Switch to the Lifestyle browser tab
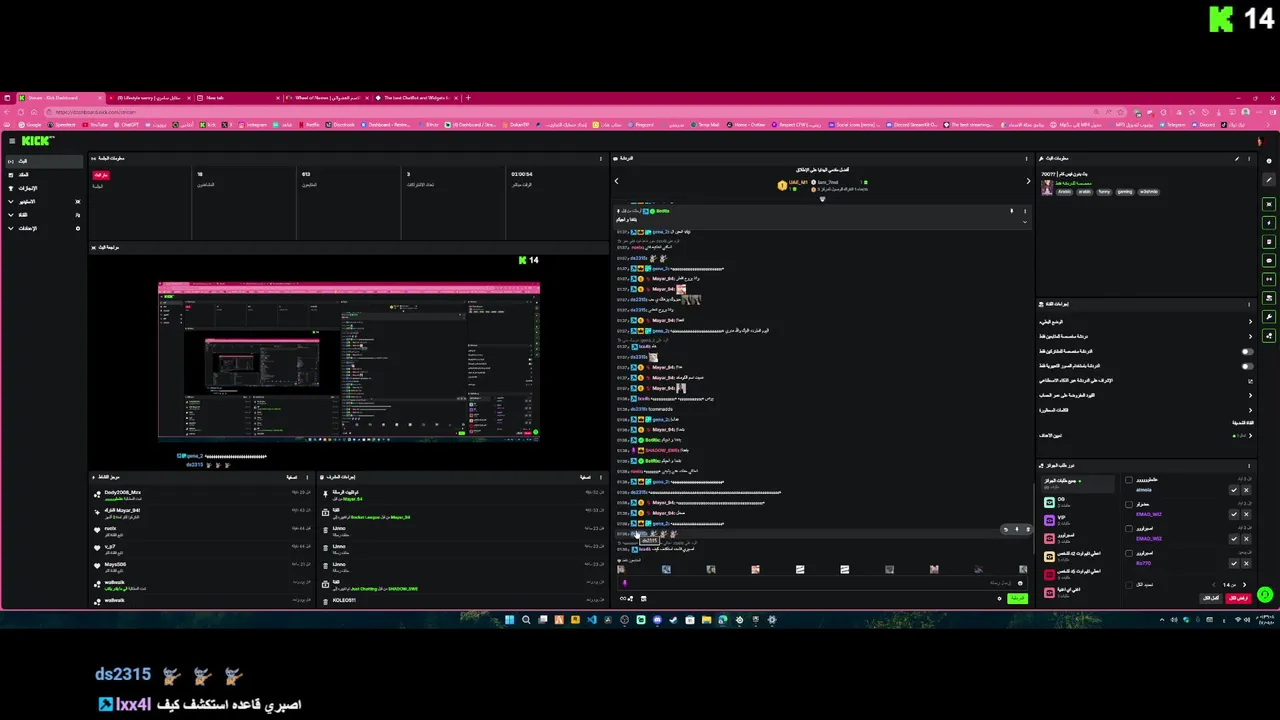The height and width of the screenshot is (720, 1280). pyautogui.click(x=147, y=98)
